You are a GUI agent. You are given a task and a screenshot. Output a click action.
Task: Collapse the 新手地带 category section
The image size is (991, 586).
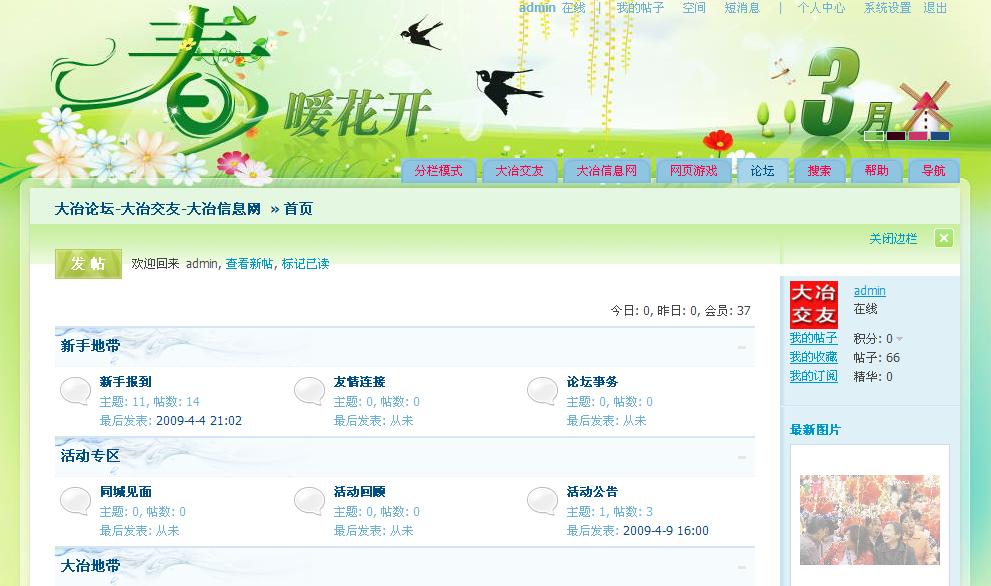741,347
